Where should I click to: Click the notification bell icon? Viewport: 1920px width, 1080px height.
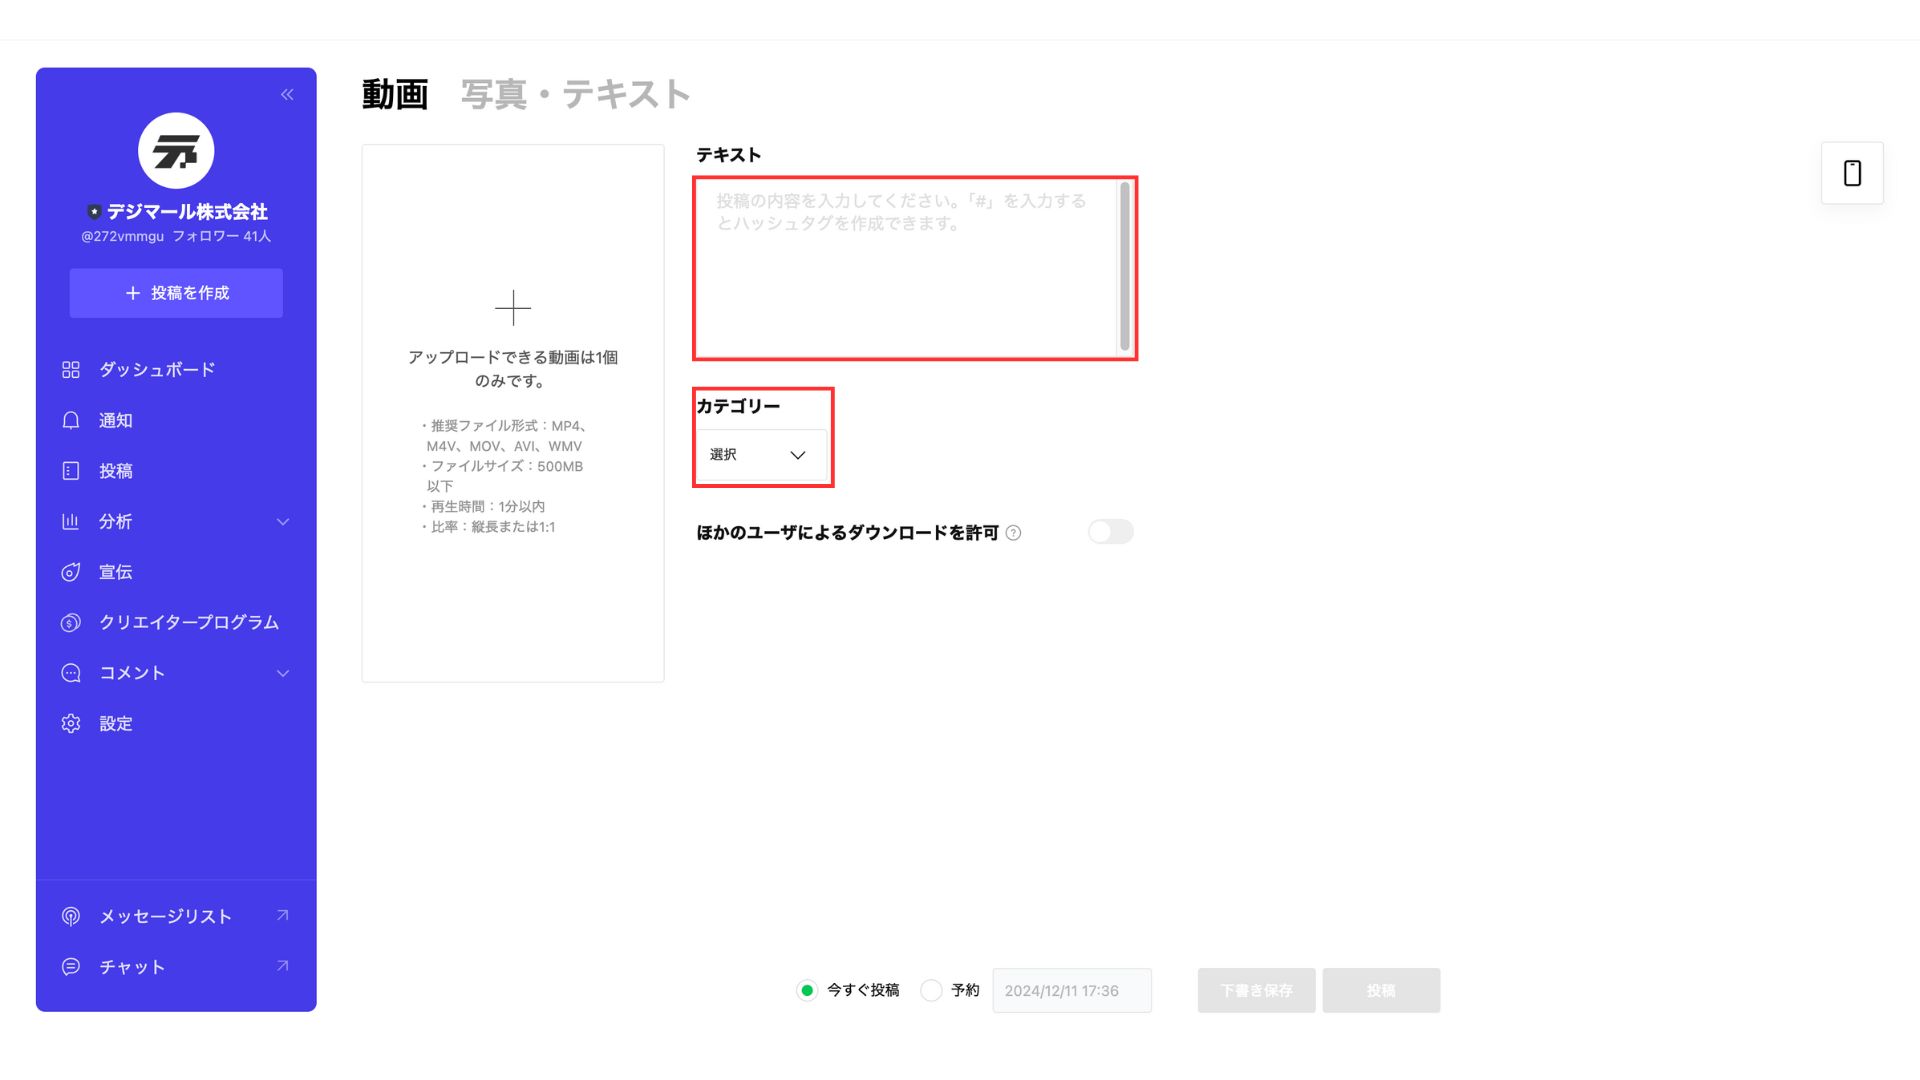pyautogui.click(x=71, y=420)
